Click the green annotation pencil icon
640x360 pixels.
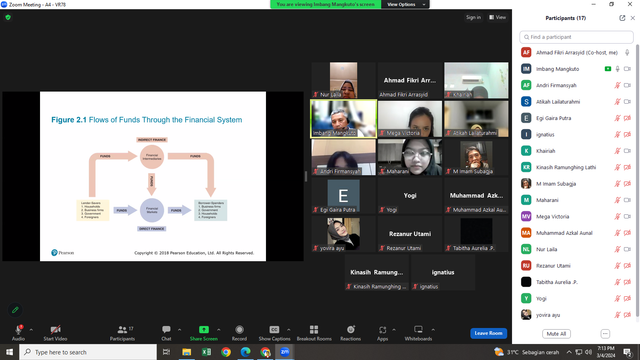(x=15, y=310)
